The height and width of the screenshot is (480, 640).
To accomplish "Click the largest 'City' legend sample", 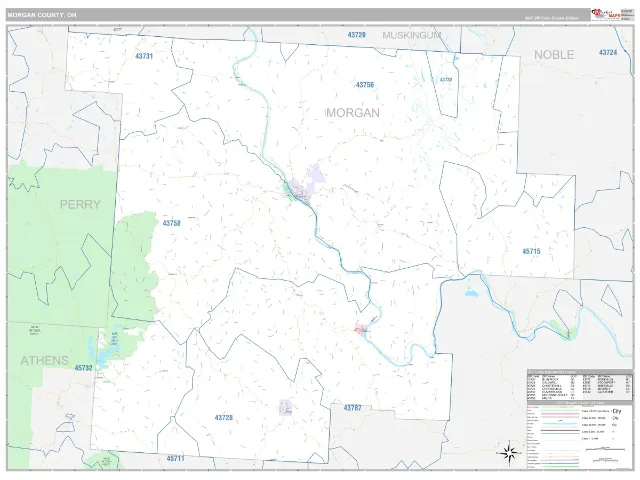I will [617, 411].
